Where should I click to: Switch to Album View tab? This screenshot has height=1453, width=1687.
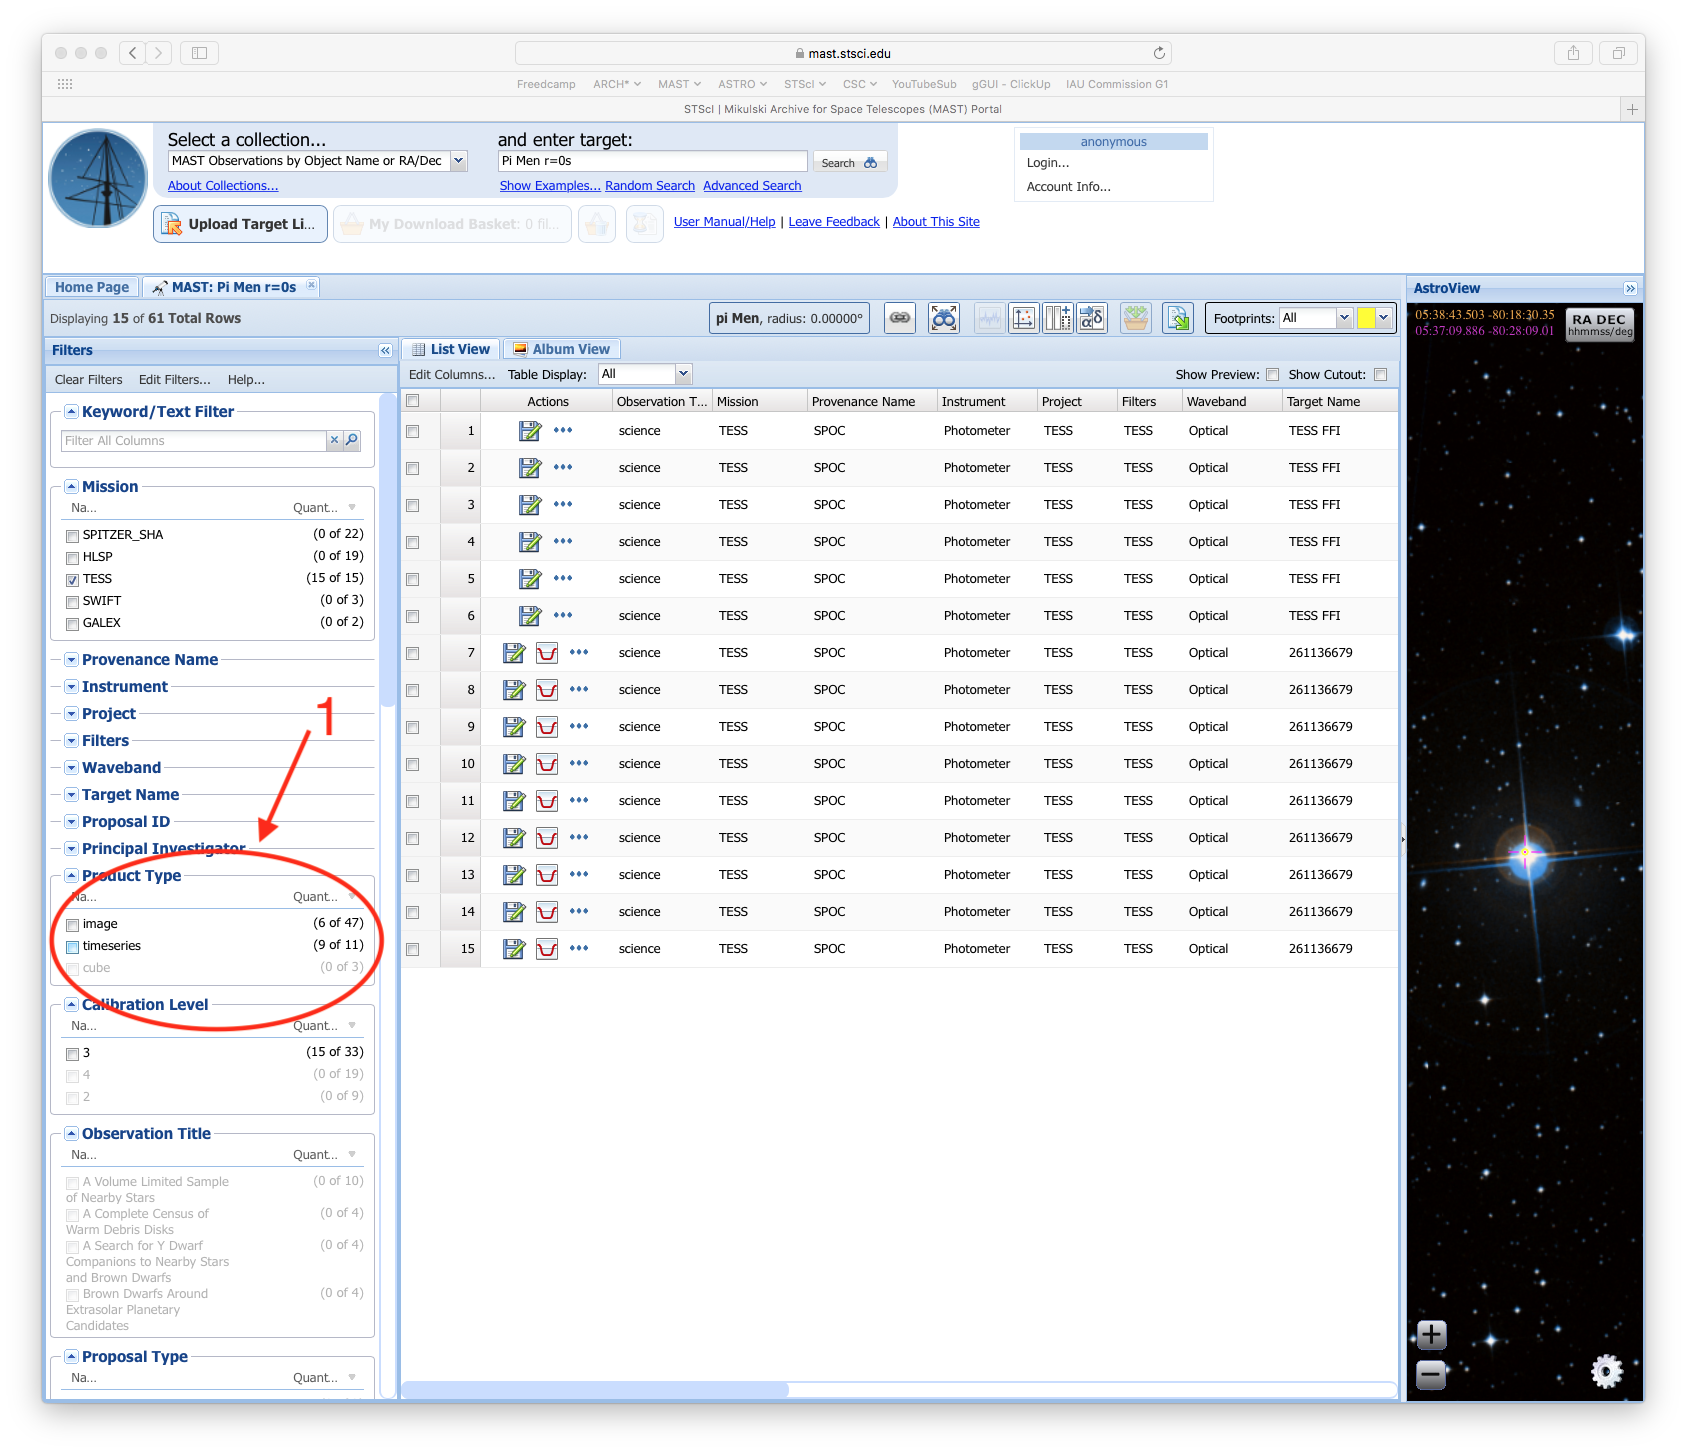(561, 349)
